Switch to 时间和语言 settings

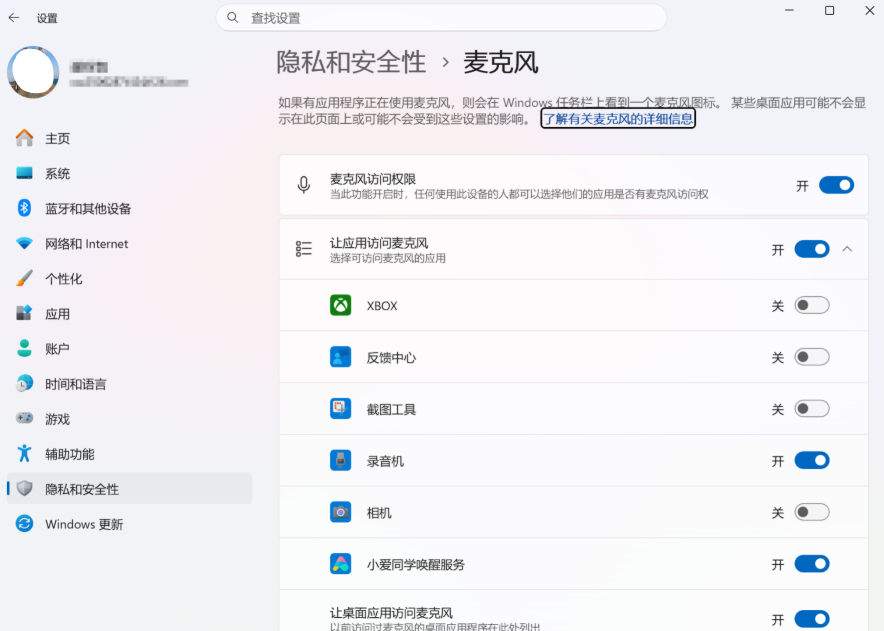(129, 383)
